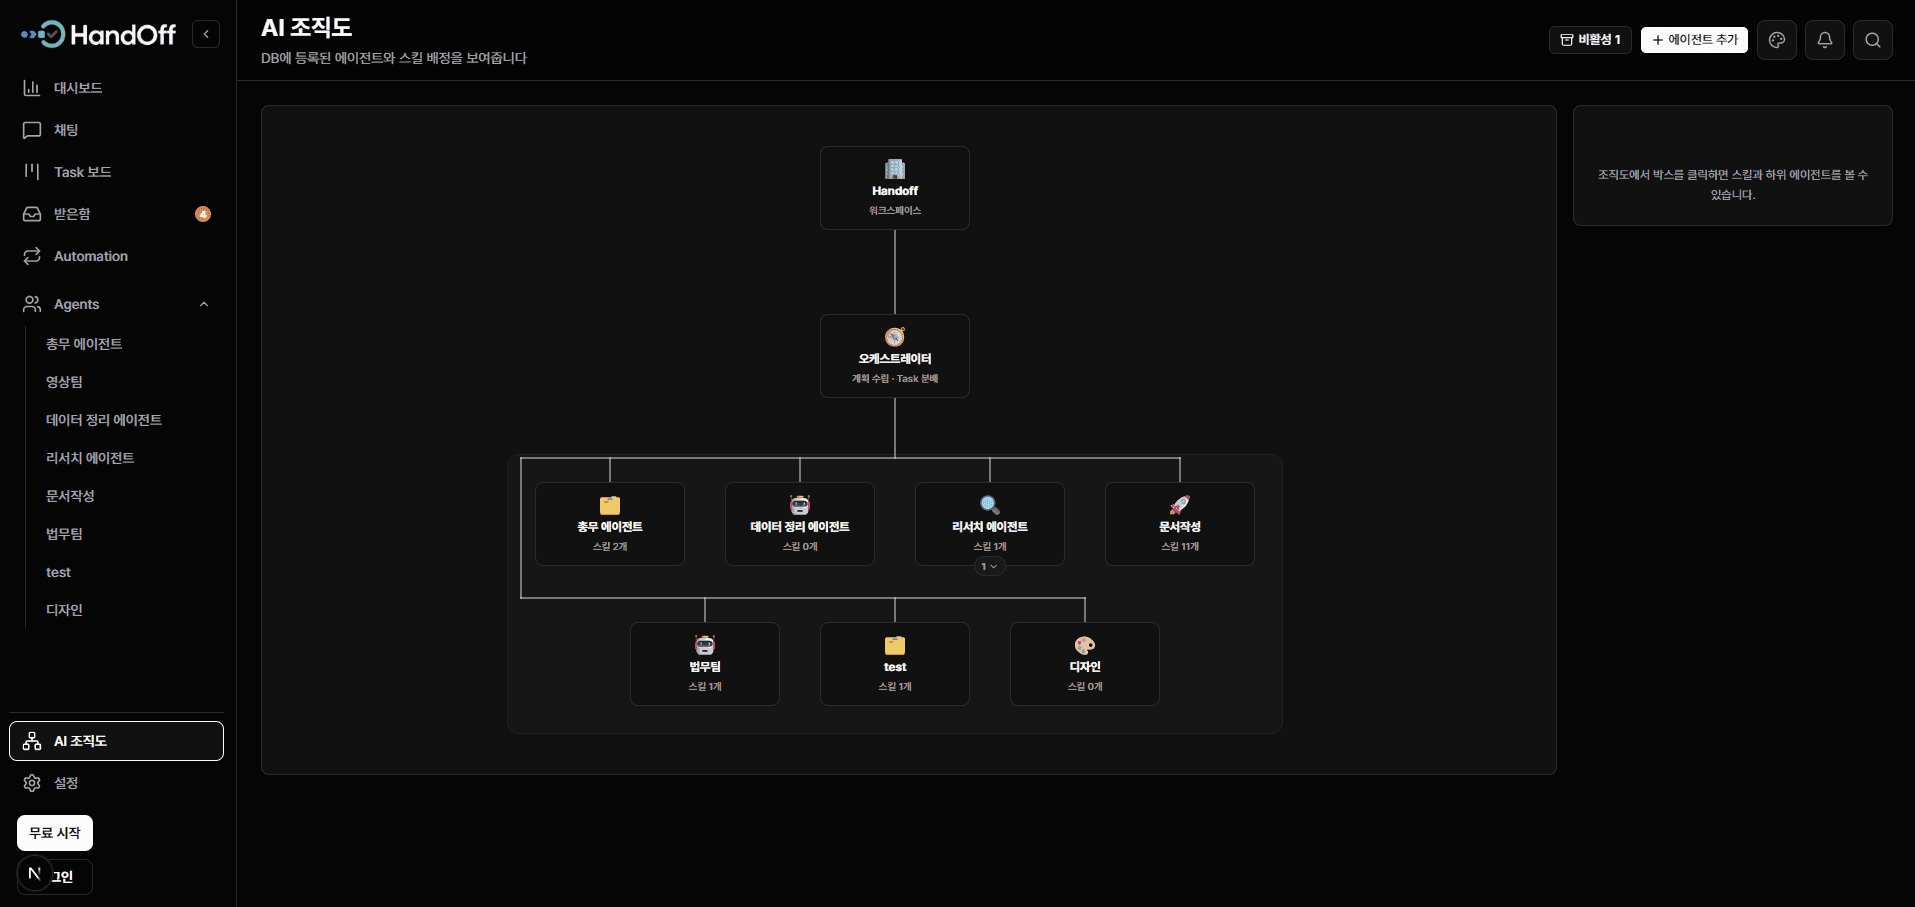The width and height of the screenshot is (1915, 907).
Task: Select the 디자인 box in the org chart
Action: (x=1085, y=664)
